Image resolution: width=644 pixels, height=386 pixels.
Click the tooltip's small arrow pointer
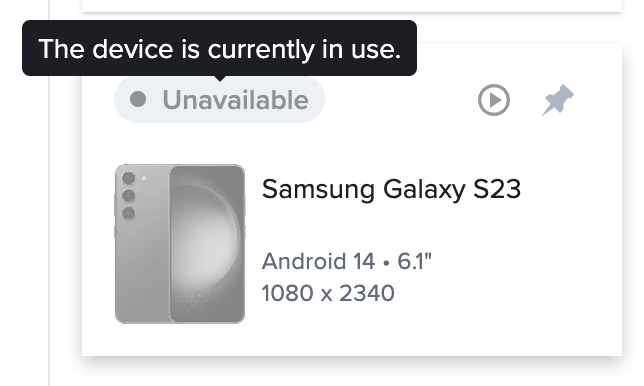220,78
